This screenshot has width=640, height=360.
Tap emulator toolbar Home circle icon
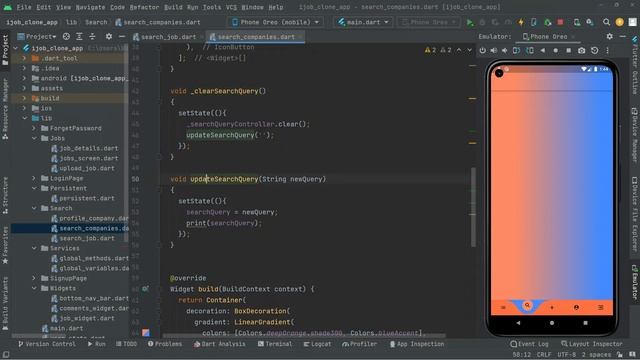point(556,51)
